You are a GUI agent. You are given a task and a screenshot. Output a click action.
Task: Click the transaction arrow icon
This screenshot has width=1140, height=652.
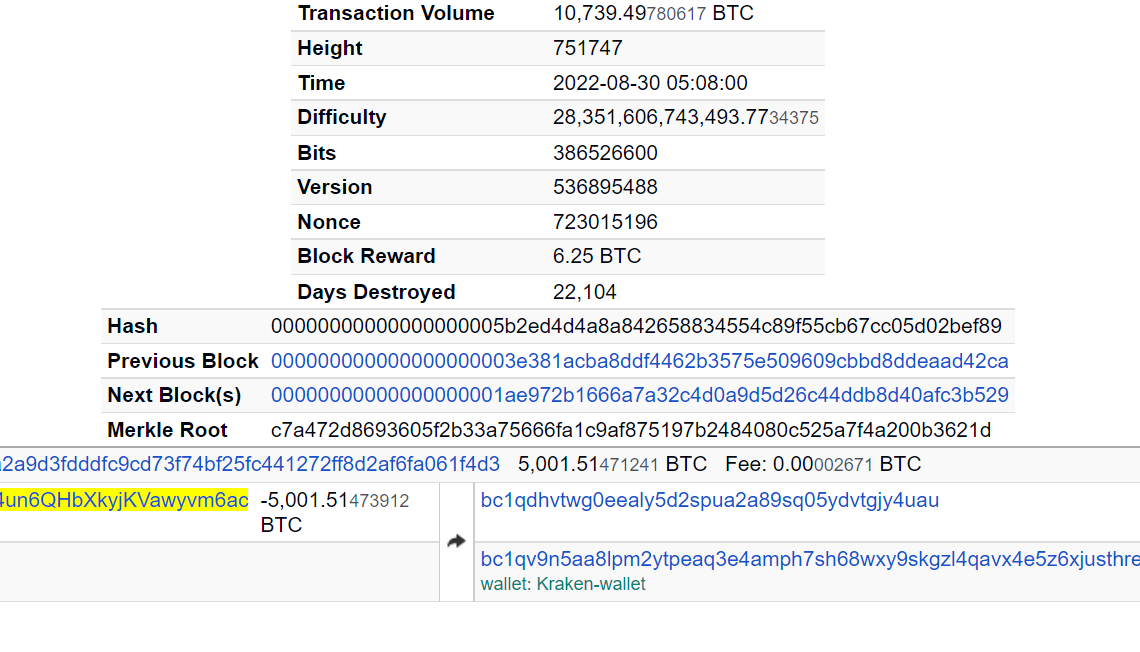(456, 541)
